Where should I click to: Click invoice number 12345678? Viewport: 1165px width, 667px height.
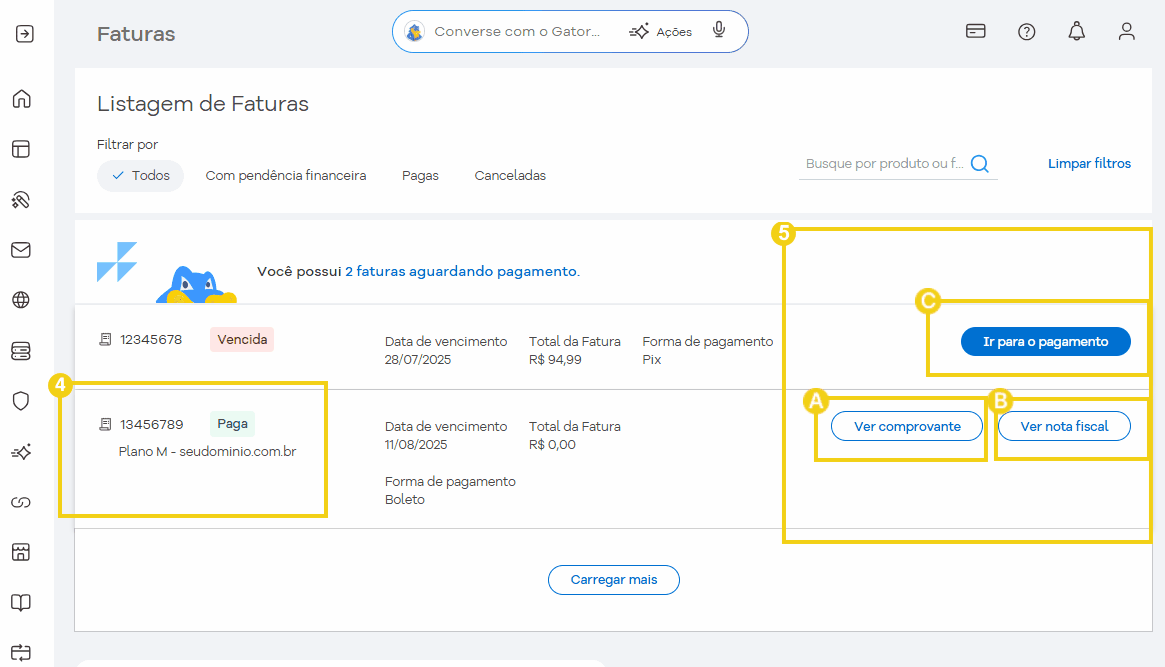pos(151,339)
